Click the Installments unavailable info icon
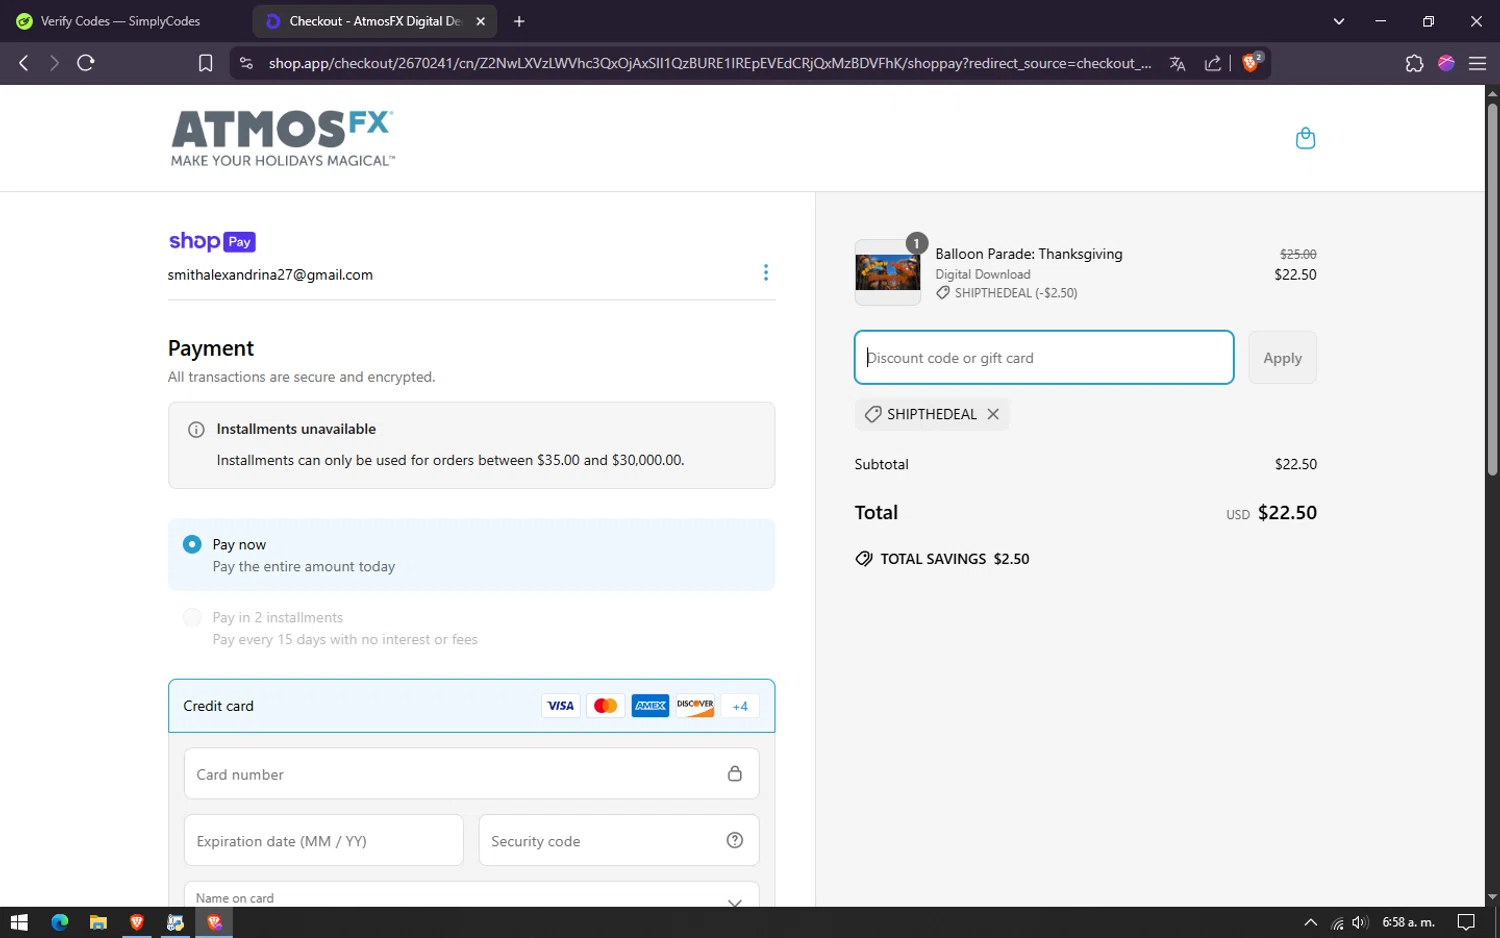This screenshot has height=938, width=1500. point(196,429)
